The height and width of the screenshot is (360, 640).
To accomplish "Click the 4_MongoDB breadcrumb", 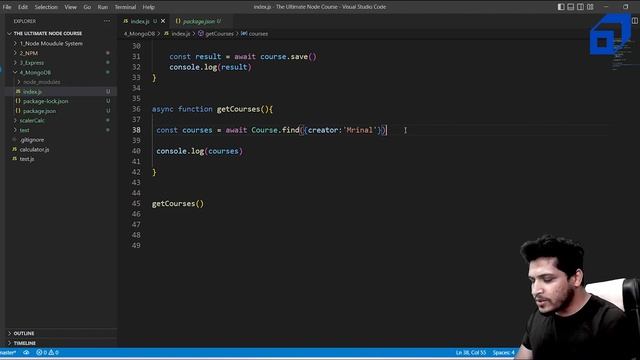I will (x=139, y=34).
